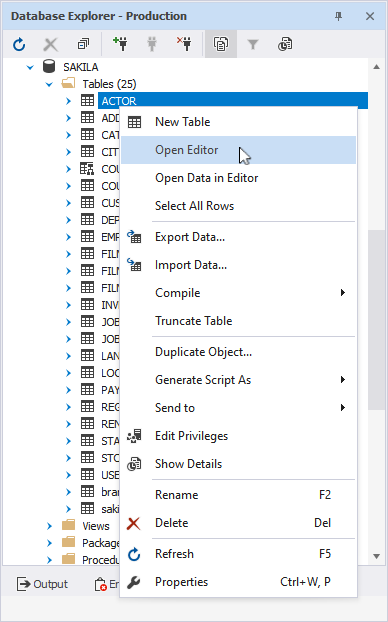Choose Export Data... menu entry

pyautogui.click(x=238, y=237)
